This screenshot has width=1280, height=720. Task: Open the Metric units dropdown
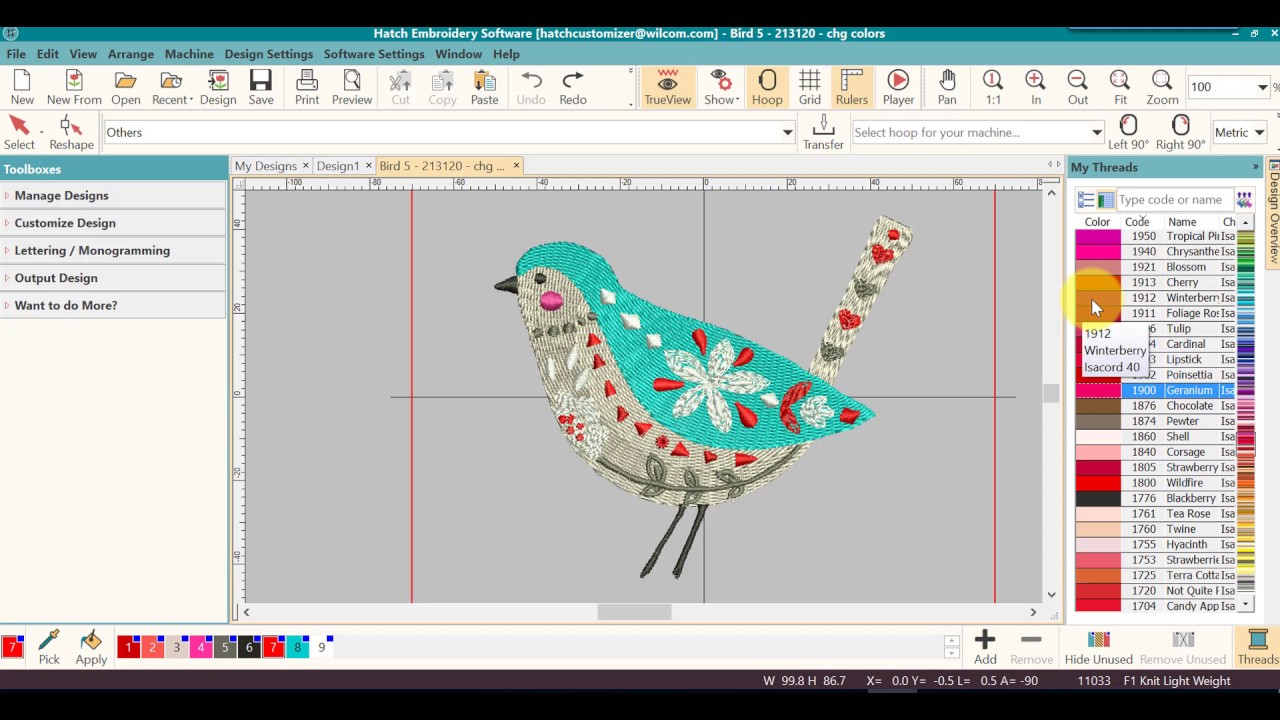pyautogui.click(x=1239, y=132)
